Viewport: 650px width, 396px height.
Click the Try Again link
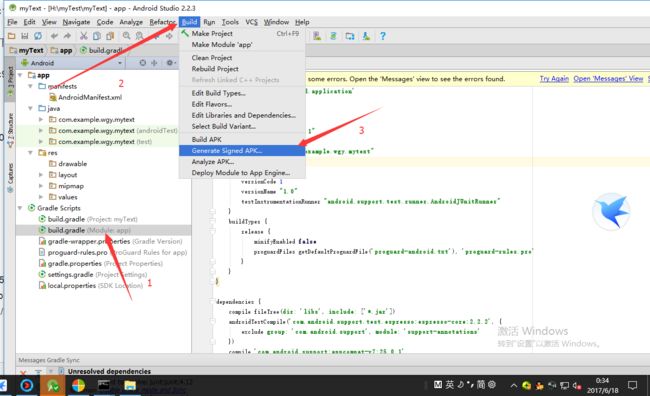(554, 79)
